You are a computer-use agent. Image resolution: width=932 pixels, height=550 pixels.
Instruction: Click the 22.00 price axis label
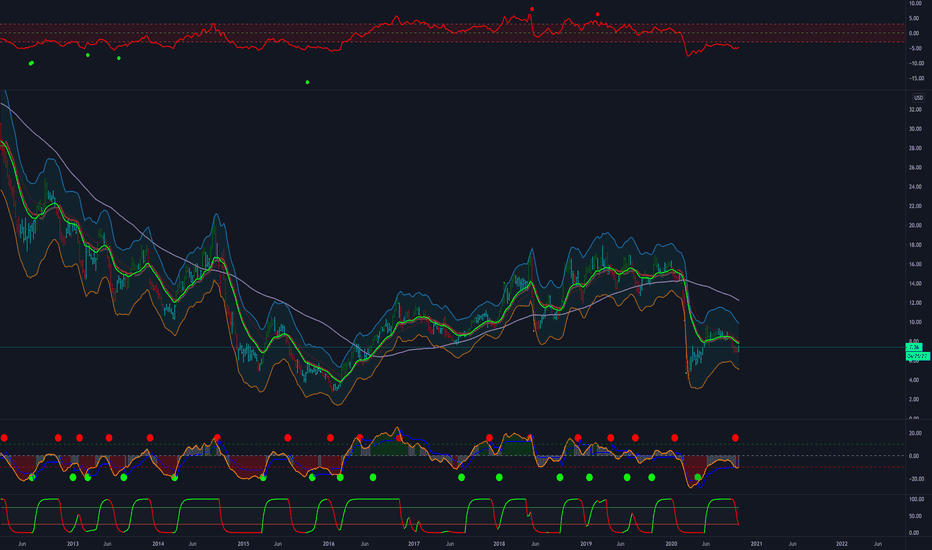915,206
